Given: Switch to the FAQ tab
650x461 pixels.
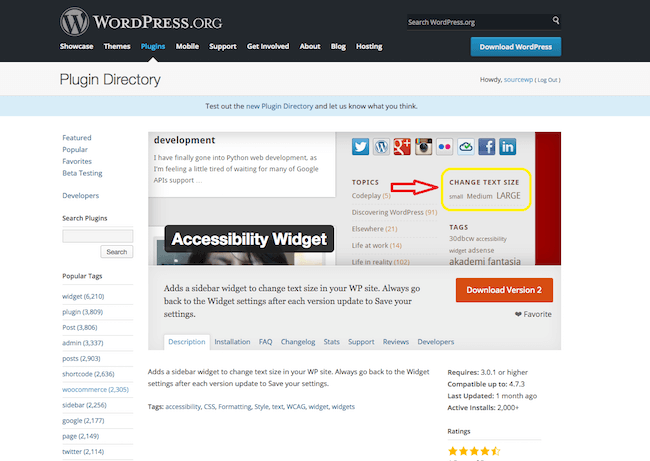Looking at the screenshot, I should coord(265,342).
